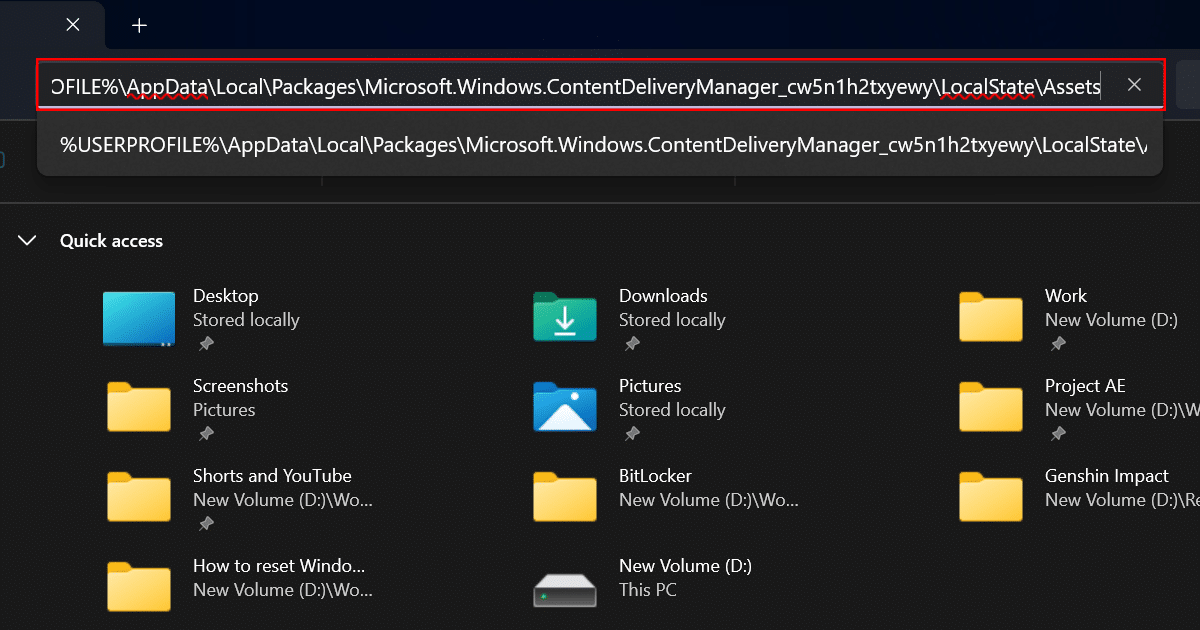Unpin the Work folder shortcut
The width and height of the screenshot is (1200, 630).
click(1057, 343)
